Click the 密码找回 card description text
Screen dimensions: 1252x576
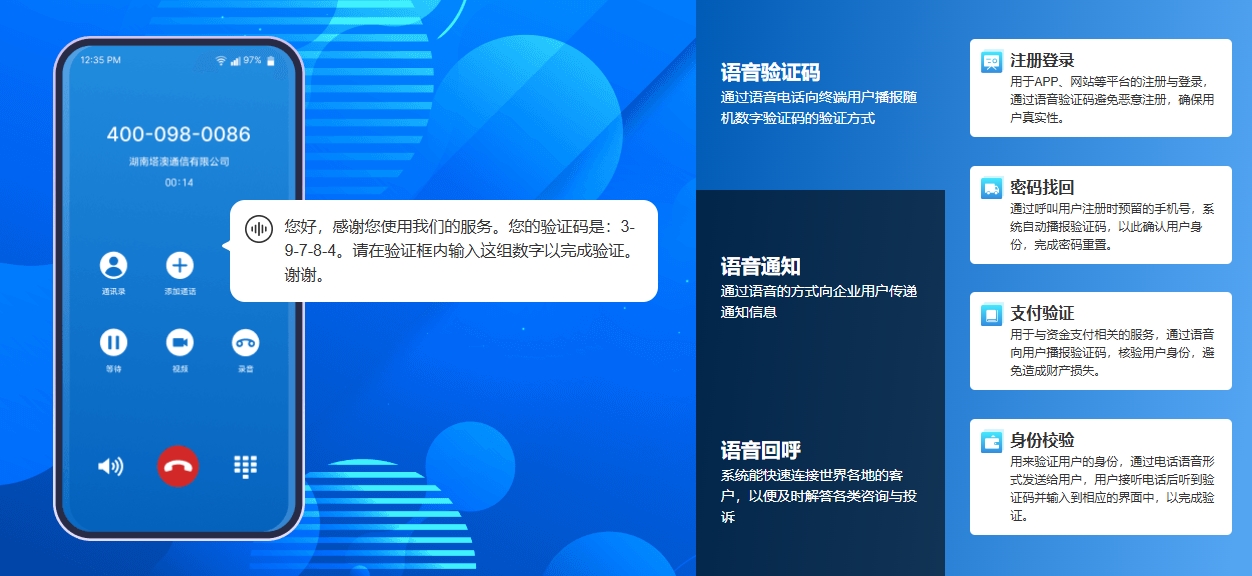point(1111,227)
